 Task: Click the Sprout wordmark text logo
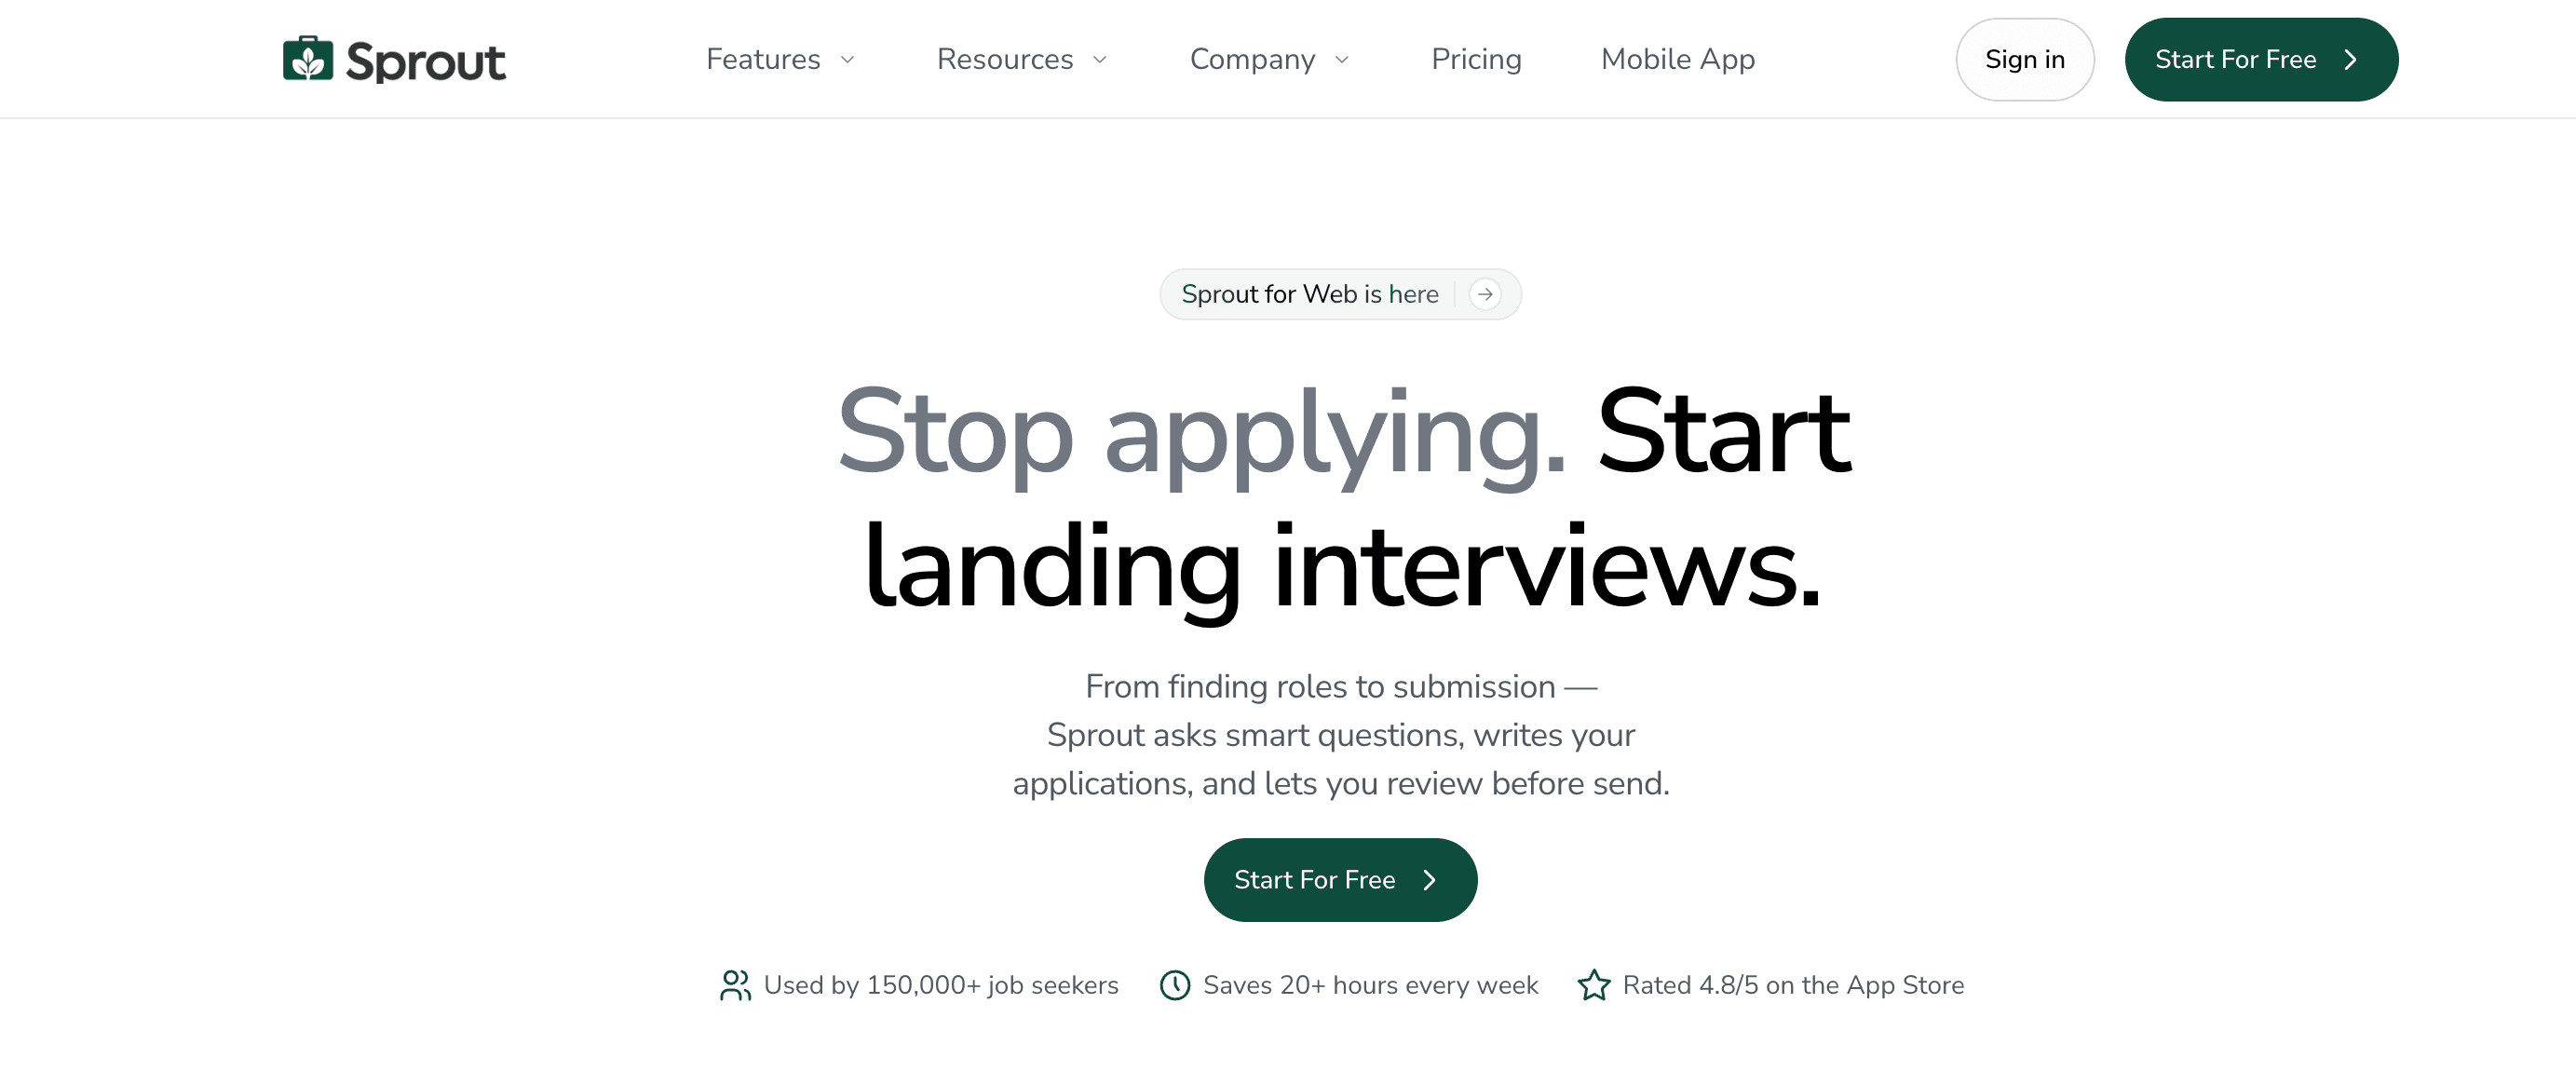point(425,62)
